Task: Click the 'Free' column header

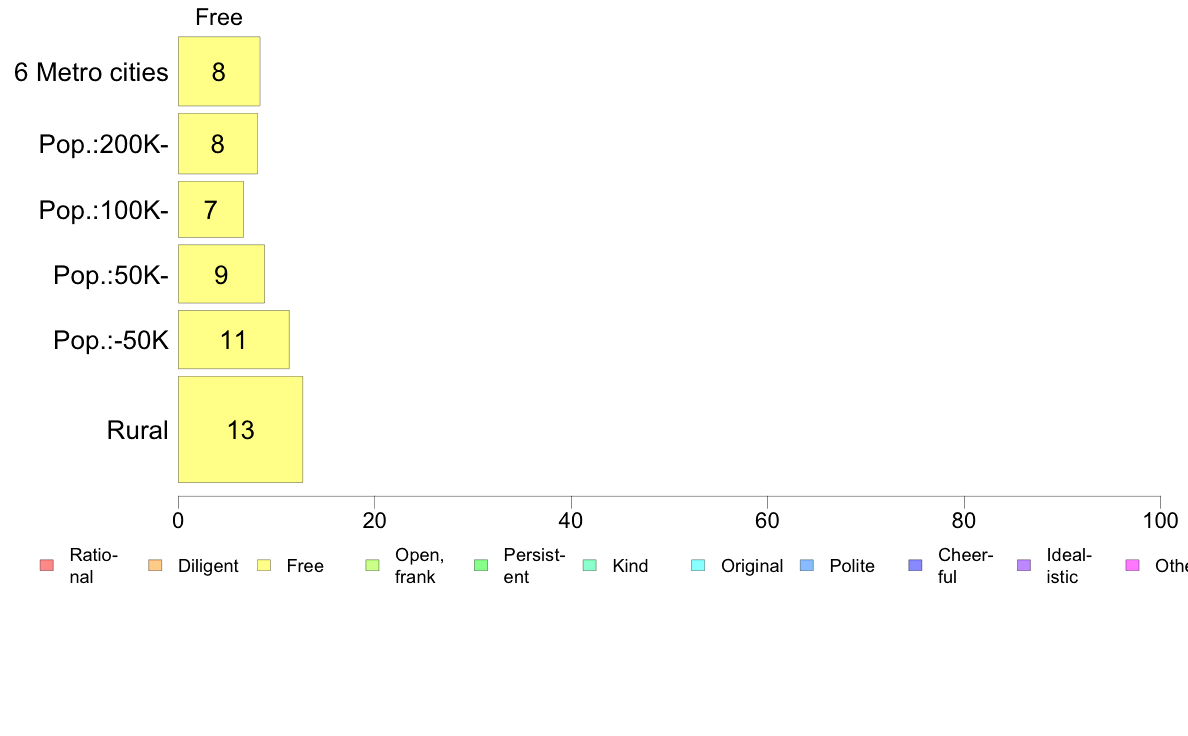Action: pos(219,17)
